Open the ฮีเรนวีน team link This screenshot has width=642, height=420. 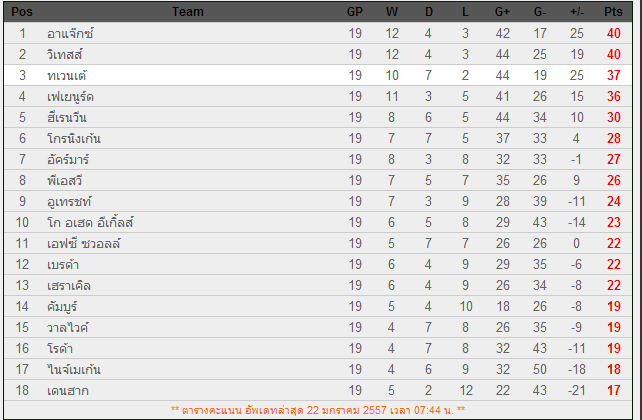point(70,117)
